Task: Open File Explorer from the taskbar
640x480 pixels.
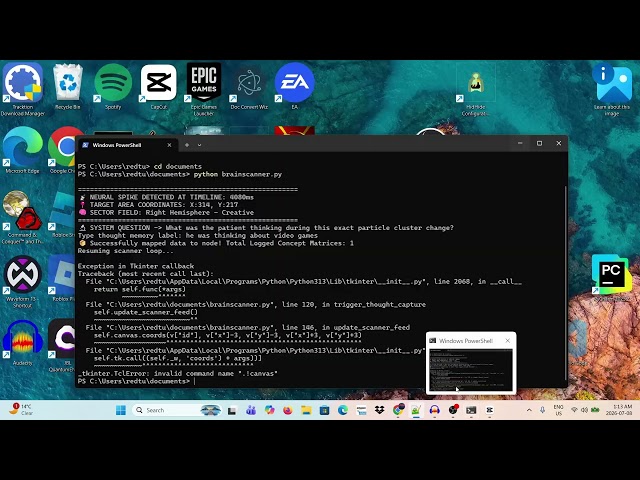Action: click(306, 410)
